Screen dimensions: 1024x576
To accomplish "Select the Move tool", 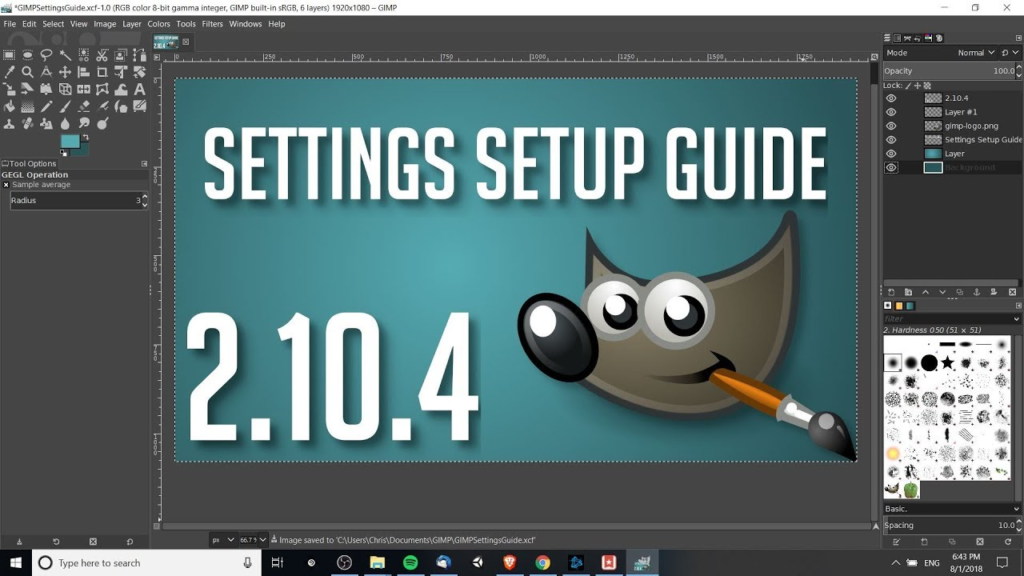I will click(65, 72).
